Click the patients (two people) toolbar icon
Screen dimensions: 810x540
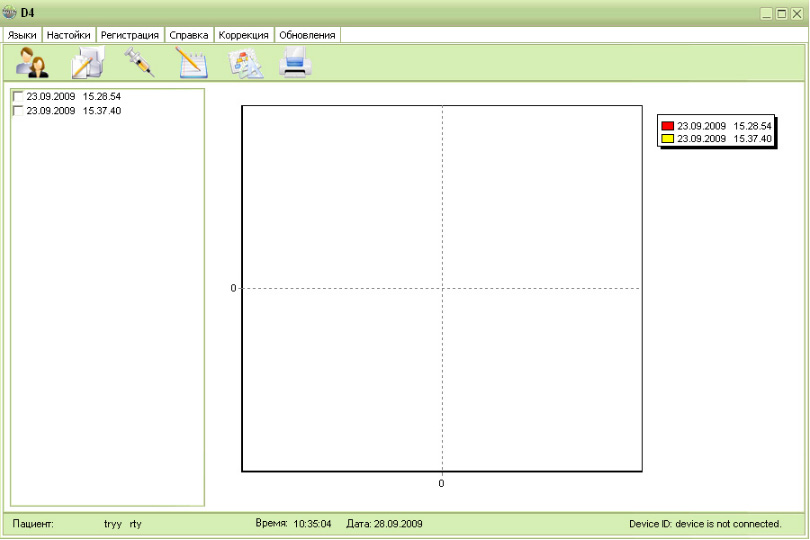32,64
